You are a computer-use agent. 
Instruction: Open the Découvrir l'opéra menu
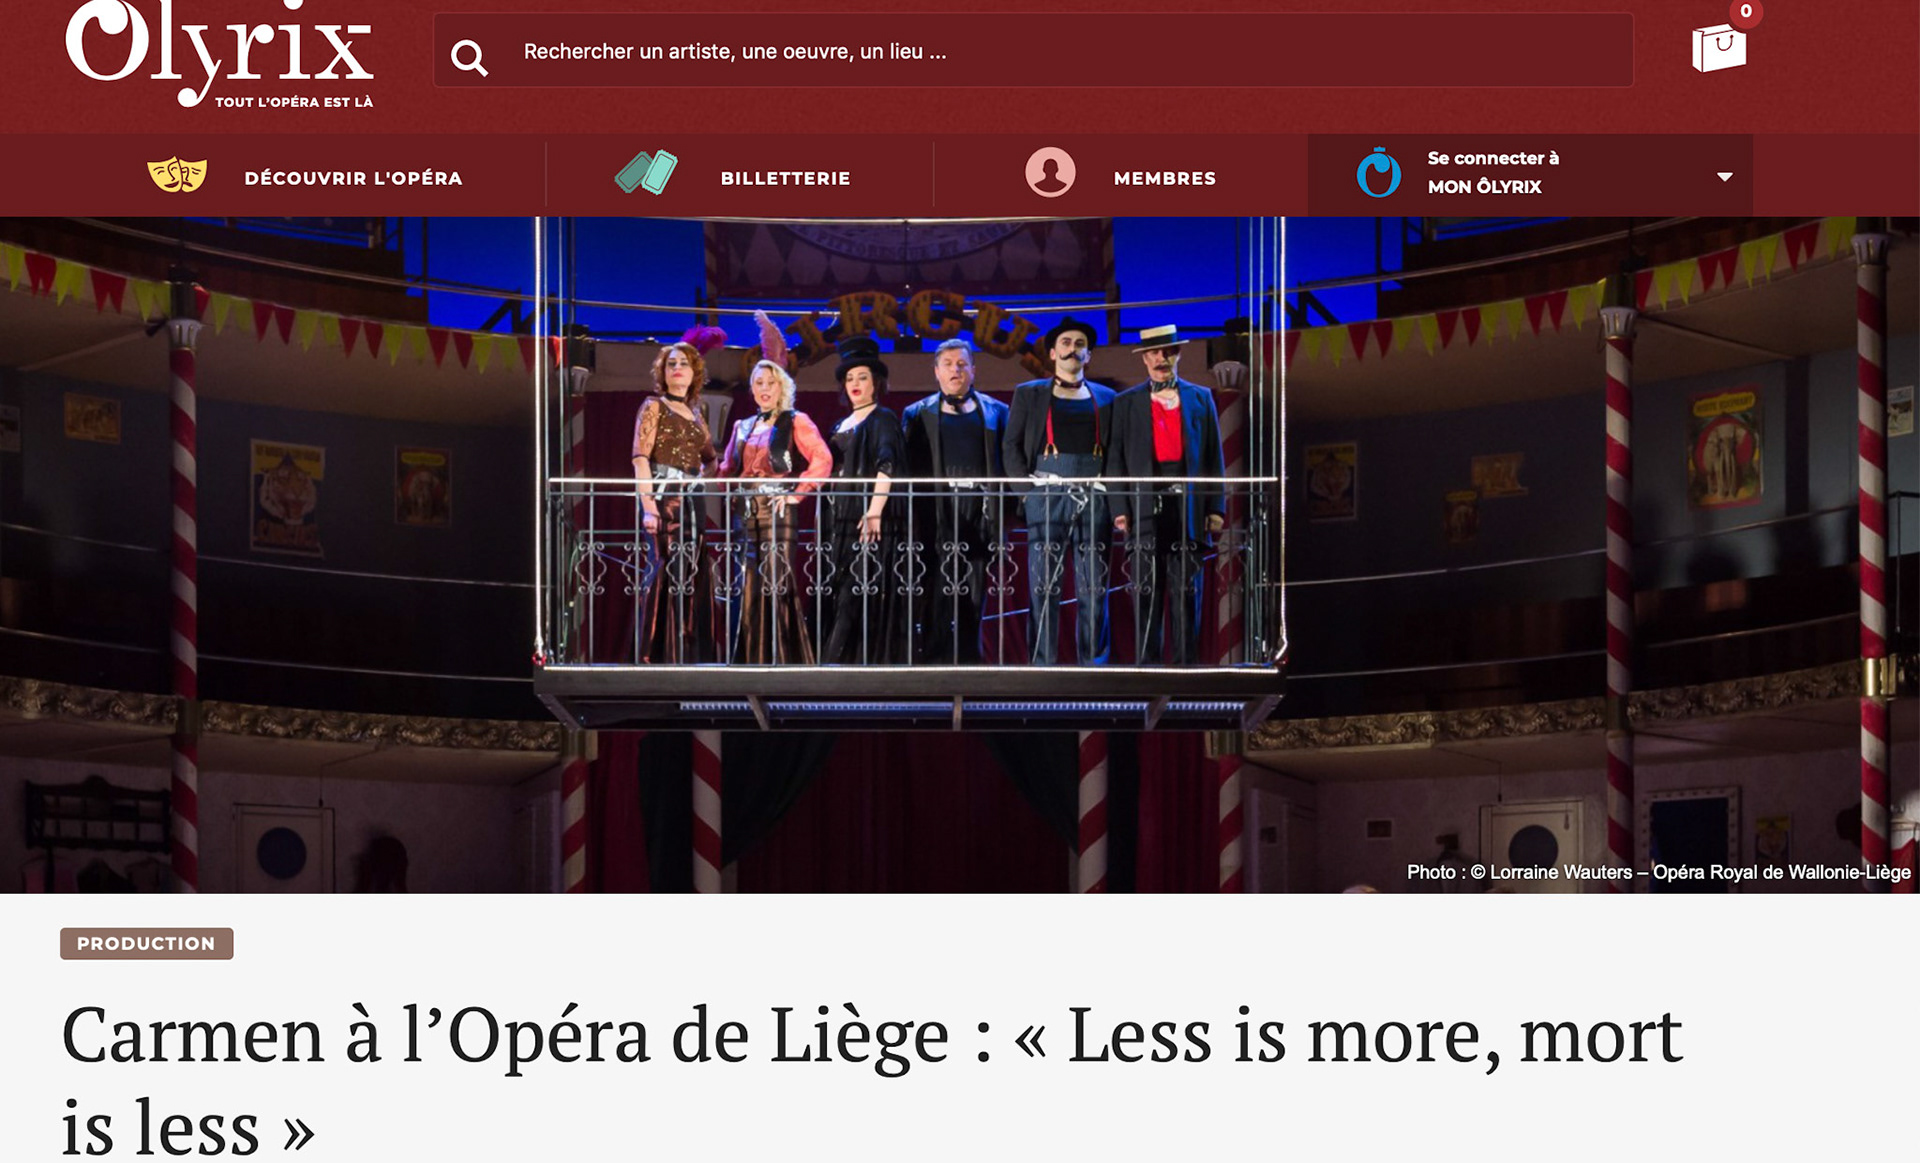tap(353, 178)
